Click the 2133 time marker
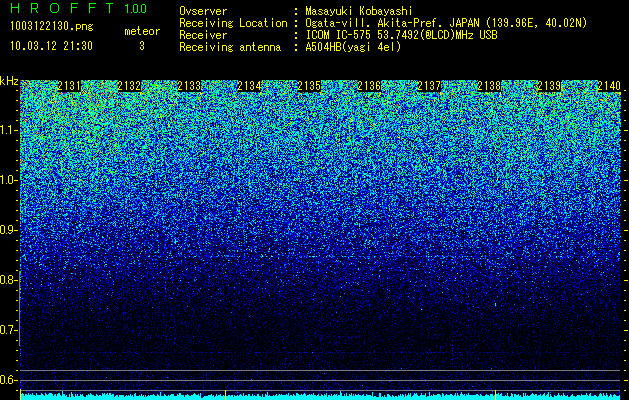 pyautogui.click(x=189, y=86)
